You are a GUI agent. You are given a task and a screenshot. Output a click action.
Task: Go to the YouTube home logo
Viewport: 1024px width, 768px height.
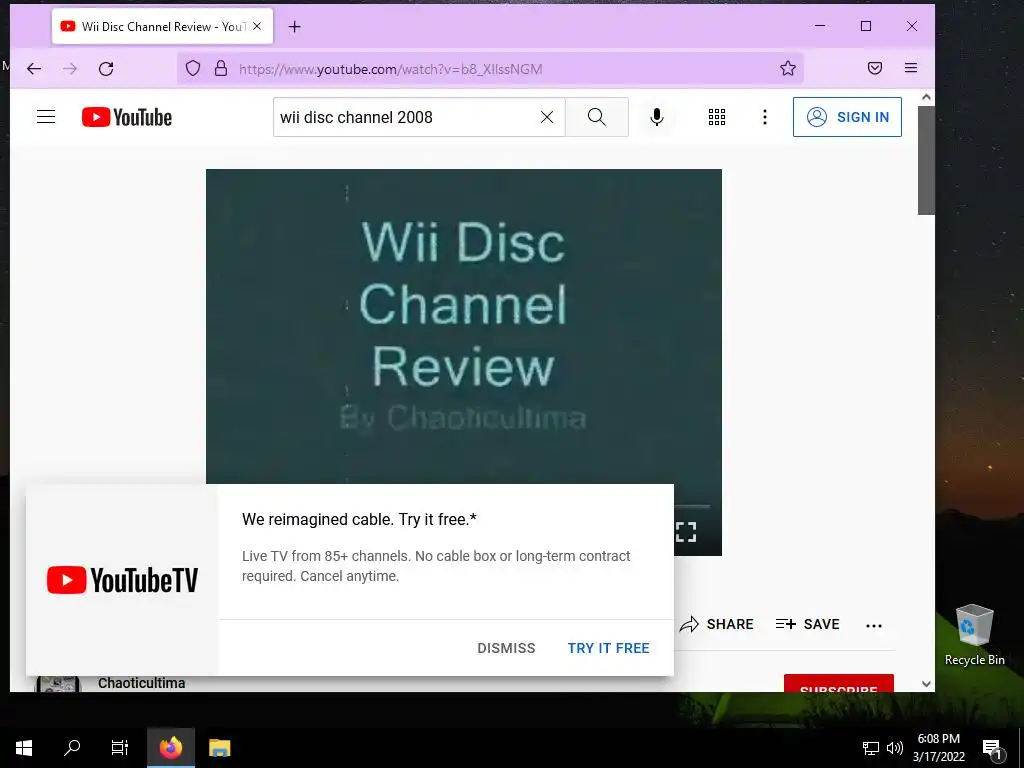127,118
